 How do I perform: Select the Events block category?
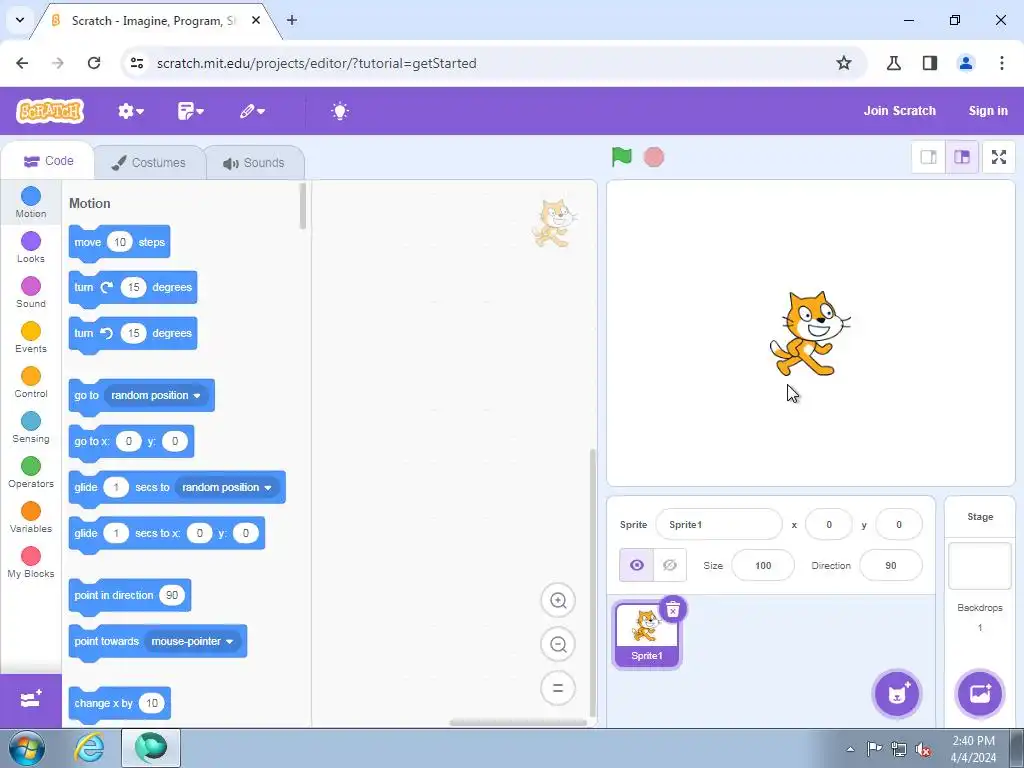(31, 338)
